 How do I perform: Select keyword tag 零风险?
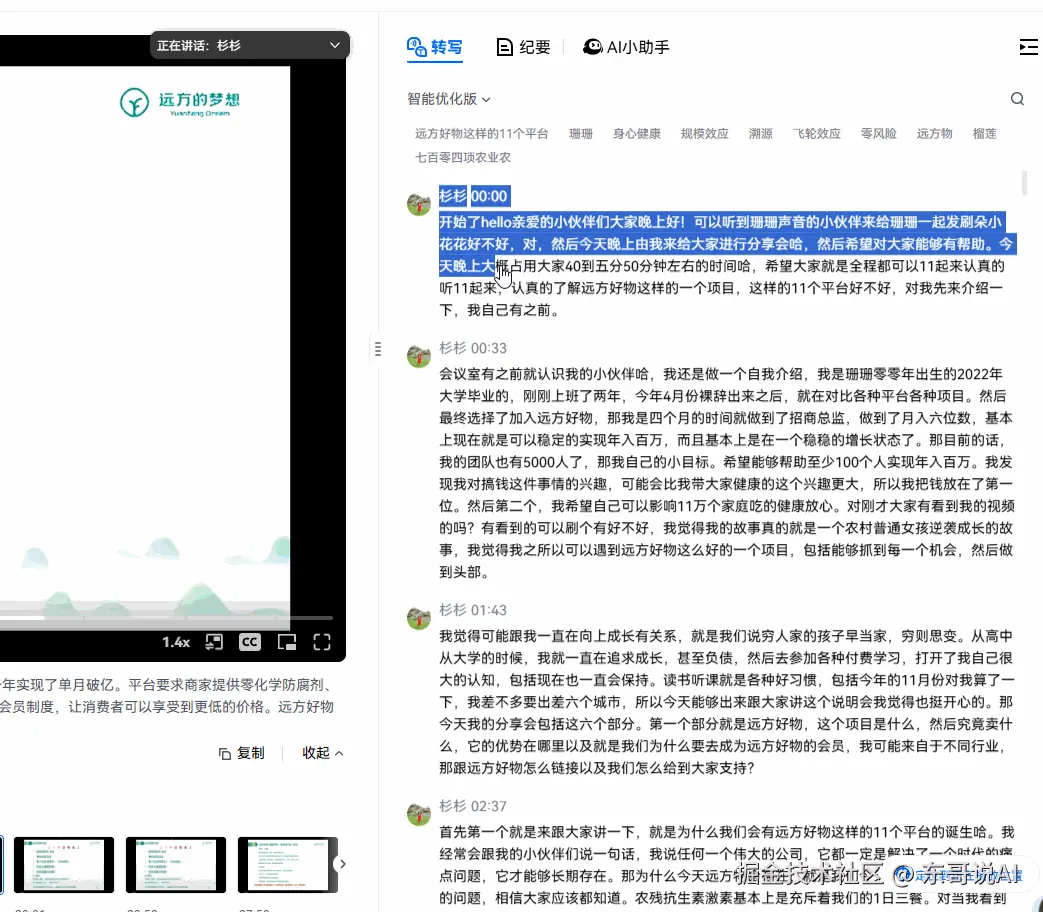878,134
